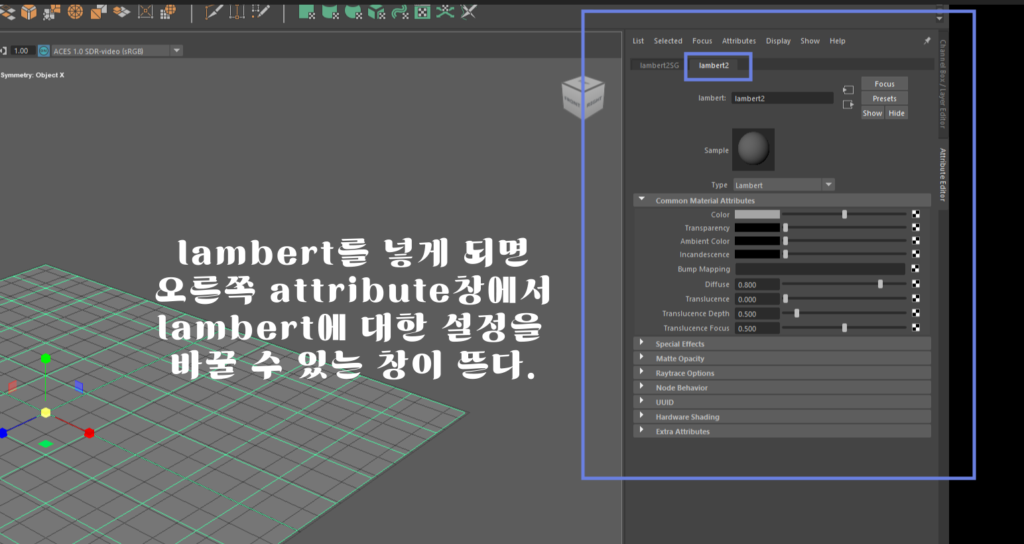
Task: Click the checker map button for Ambient Color
Action: click(916, 241)
